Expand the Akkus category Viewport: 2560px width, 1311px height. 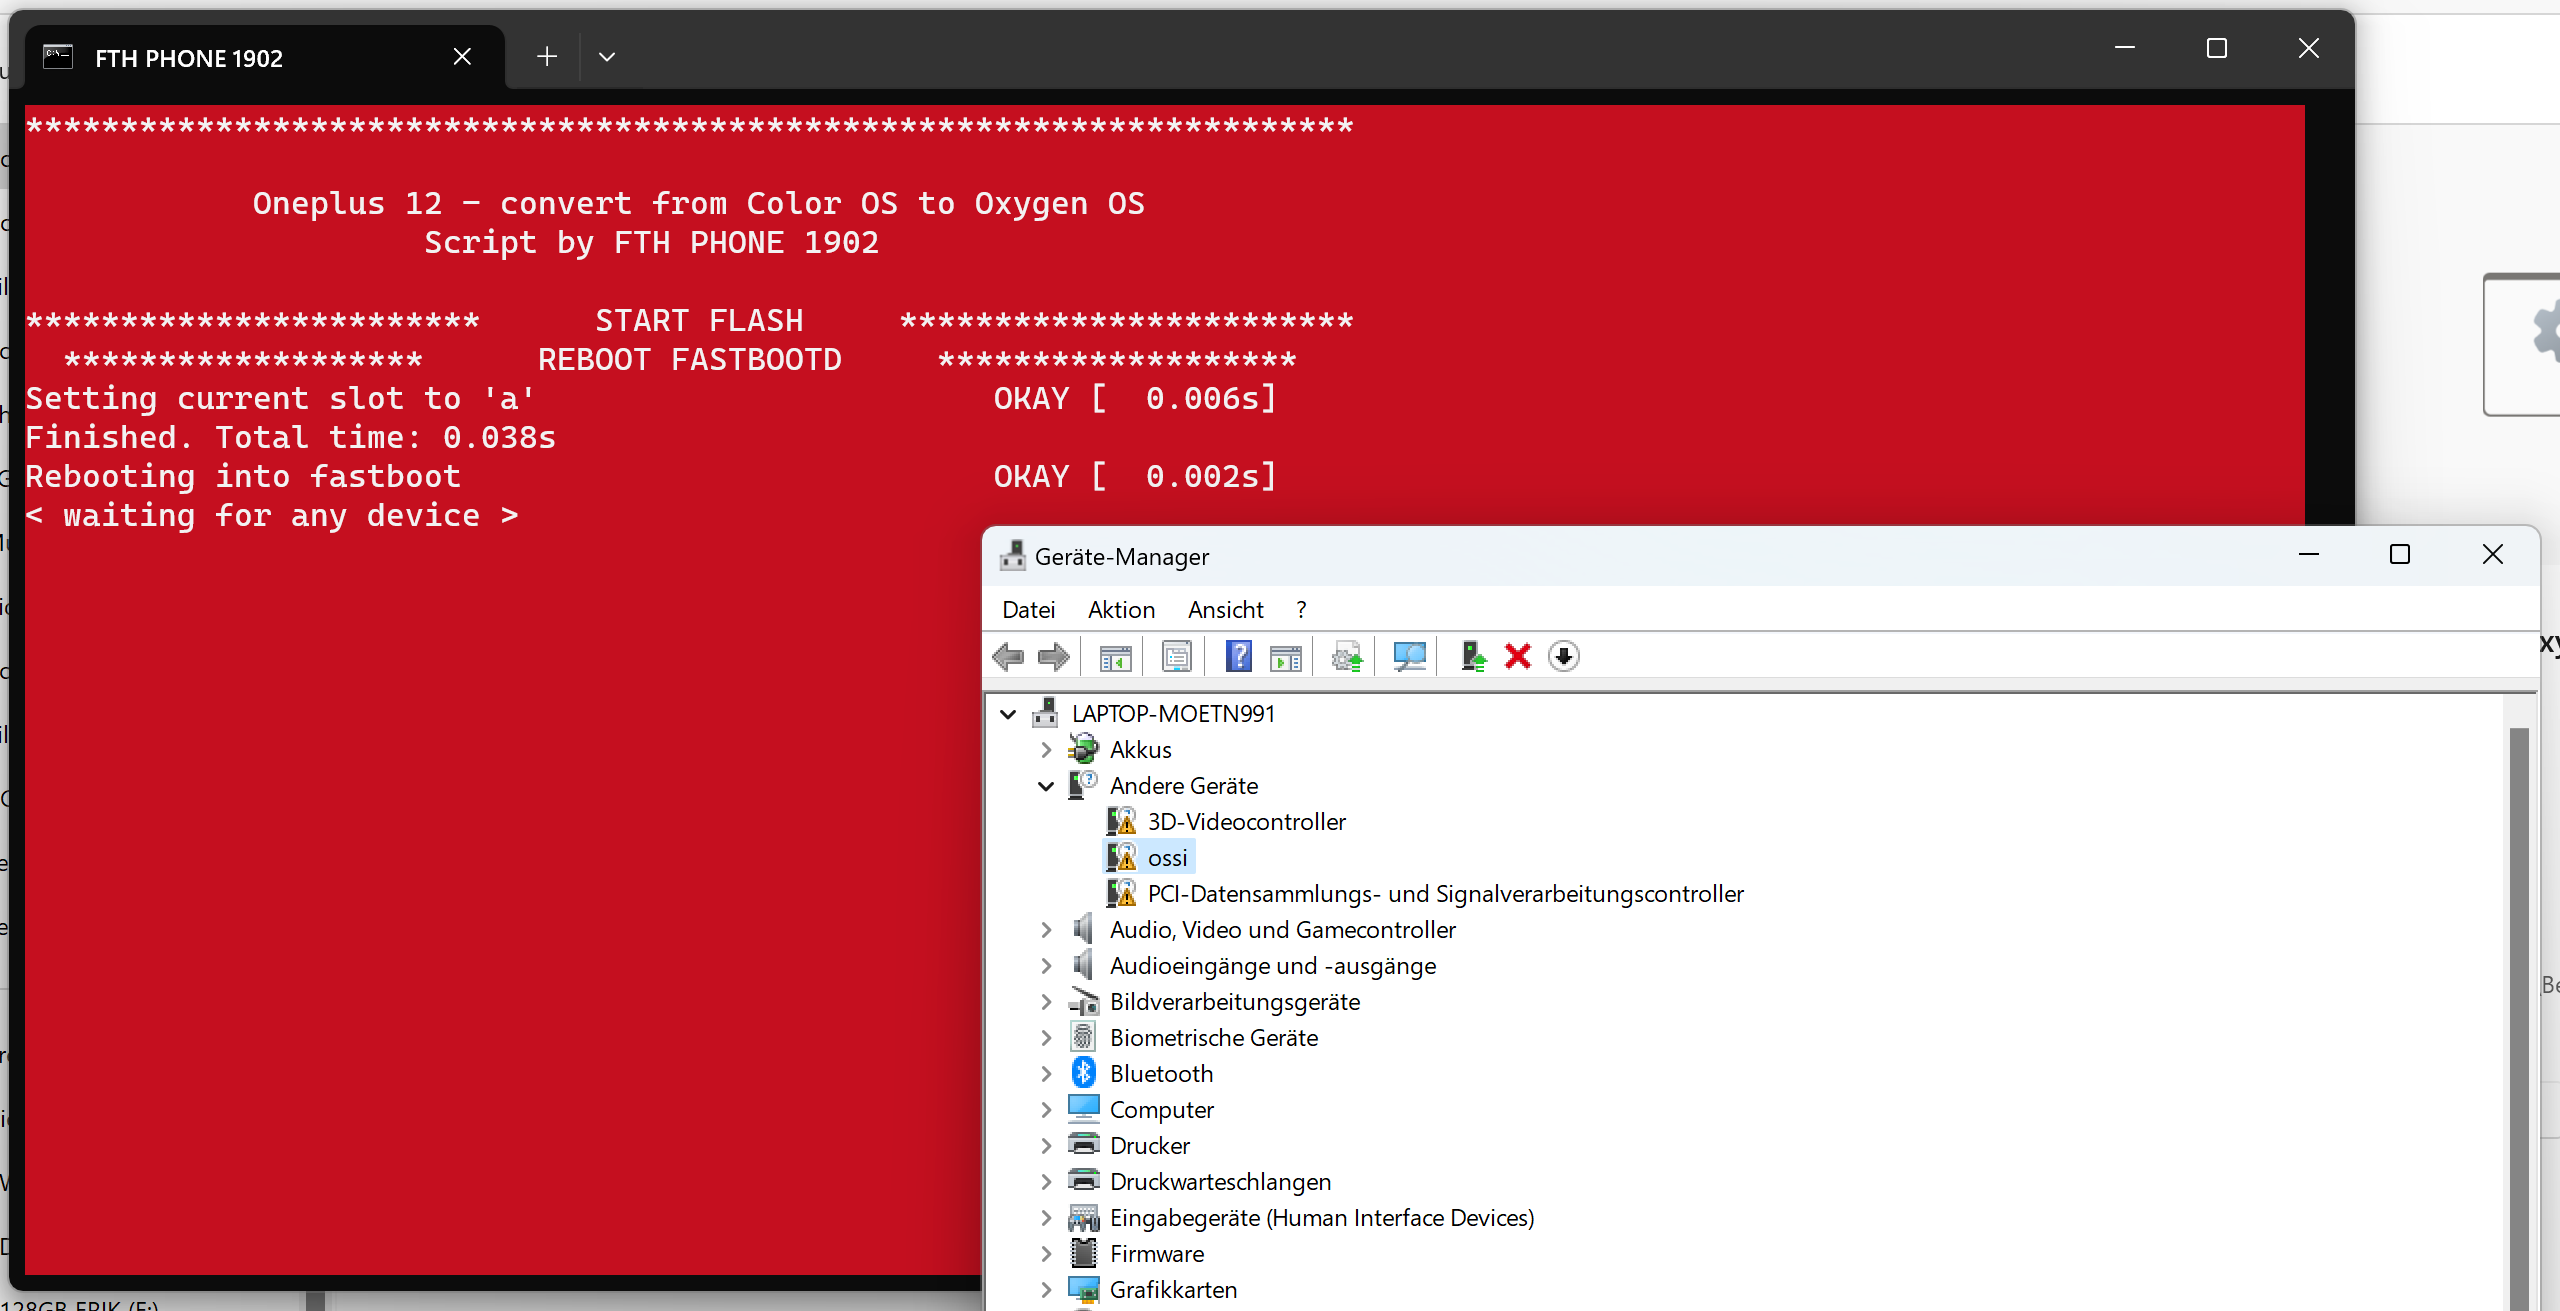pyautogui.click(x=1046, y=750)
